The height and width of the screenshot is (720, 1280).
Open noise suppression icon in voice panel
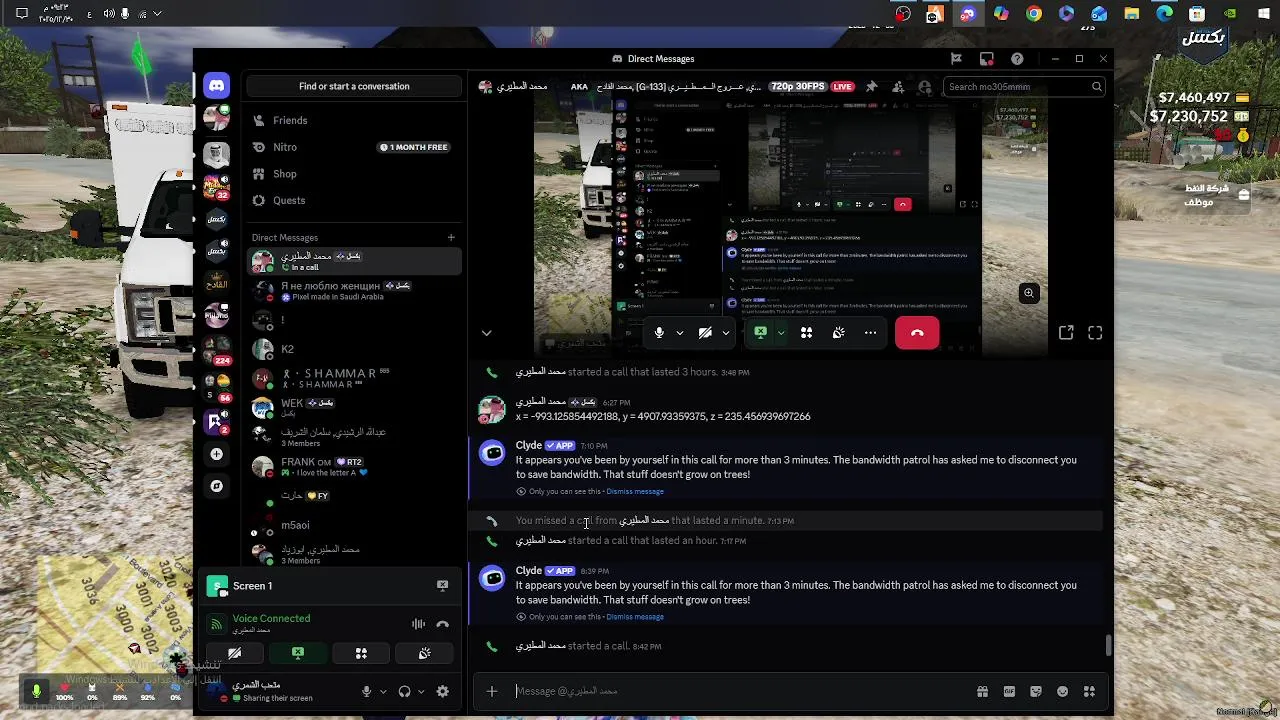coord(418,624)
